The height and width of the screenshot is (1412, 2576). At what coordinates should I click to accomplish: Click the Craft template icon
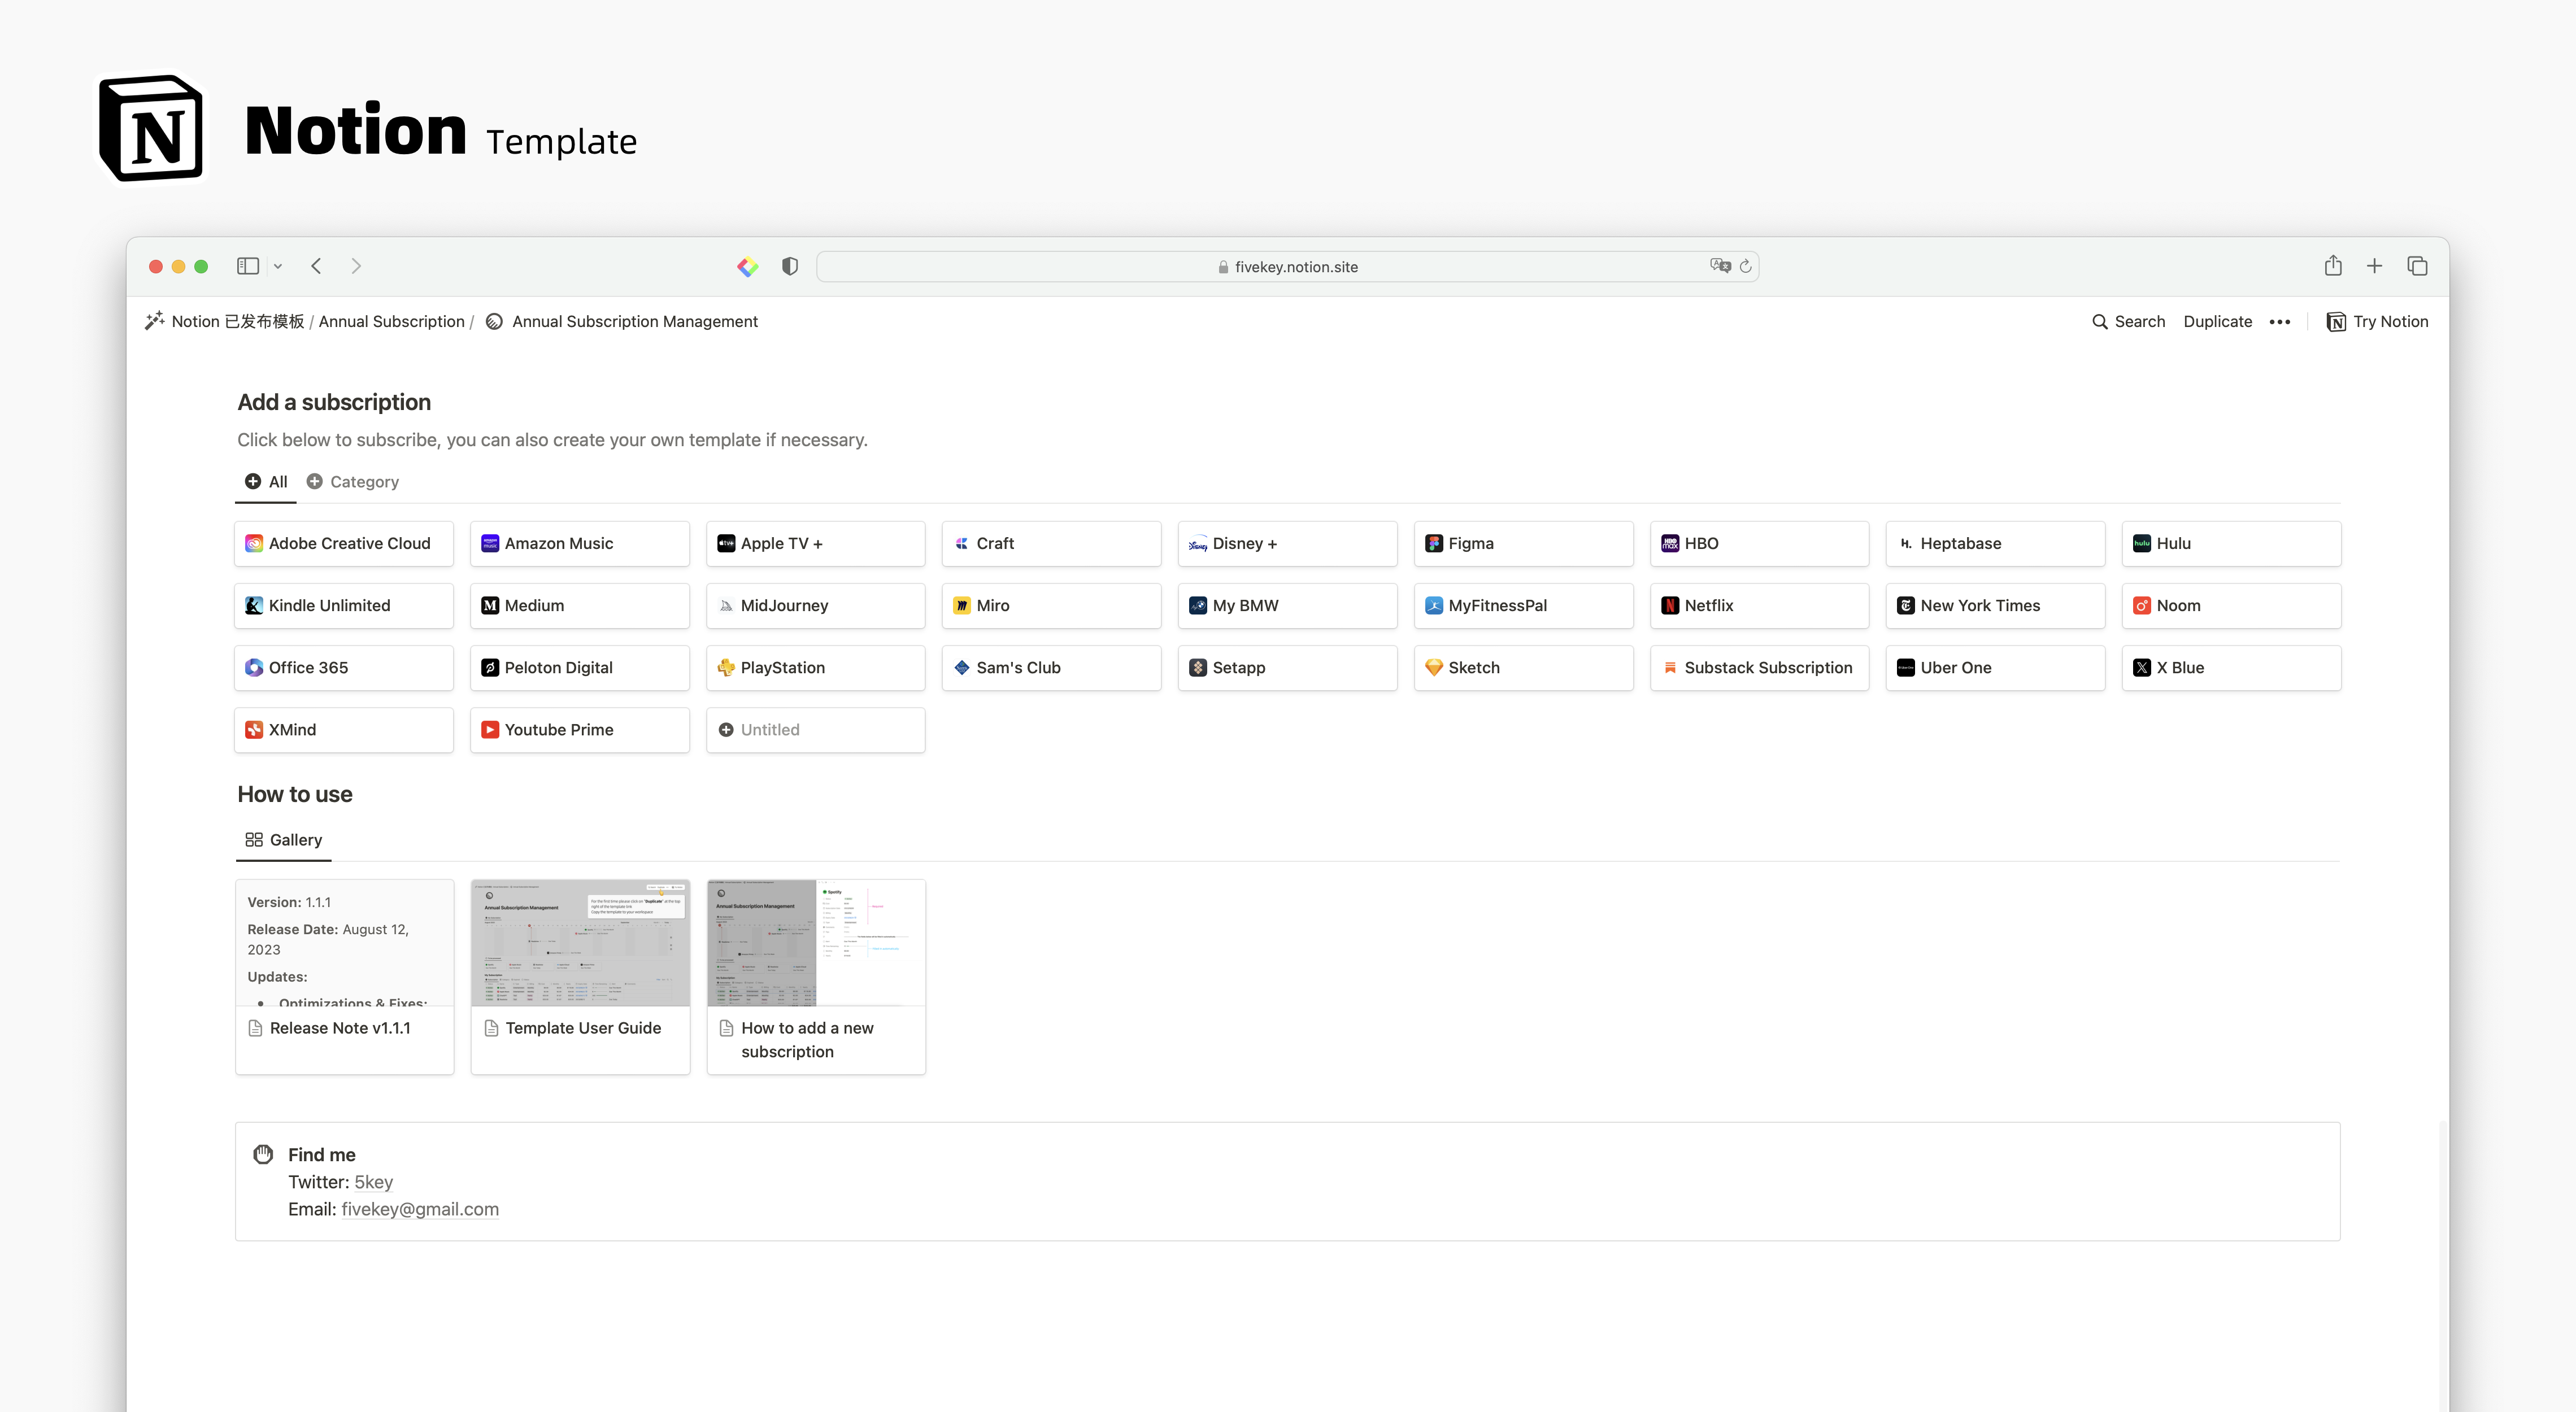point(962,544)
